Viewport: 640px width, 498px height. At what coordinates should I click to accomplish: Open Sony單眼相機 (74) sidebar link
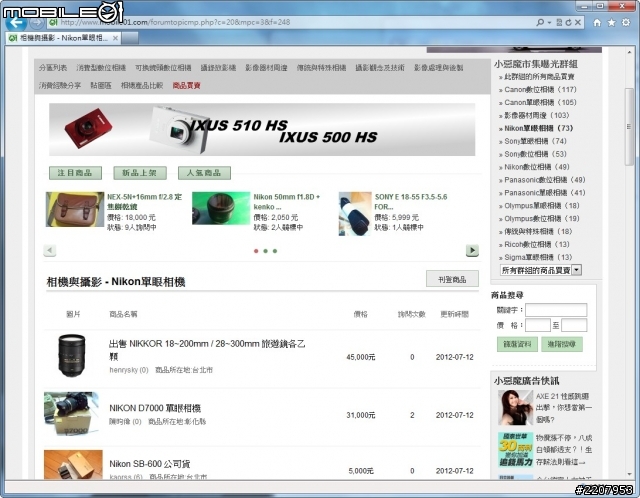tap(536, 141)
